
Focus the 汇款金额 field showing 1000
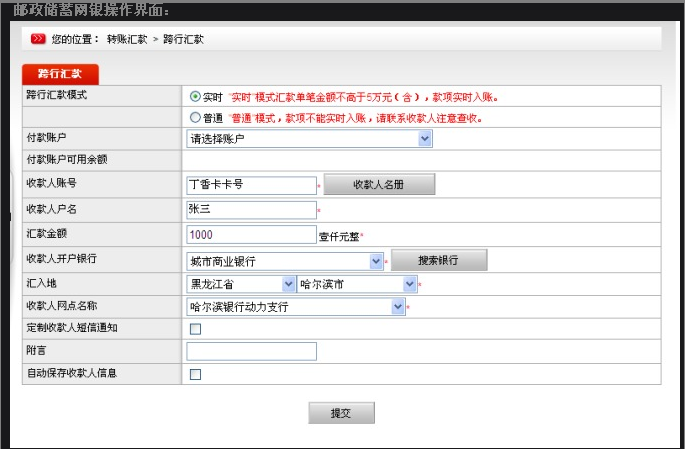click(251, 235)
